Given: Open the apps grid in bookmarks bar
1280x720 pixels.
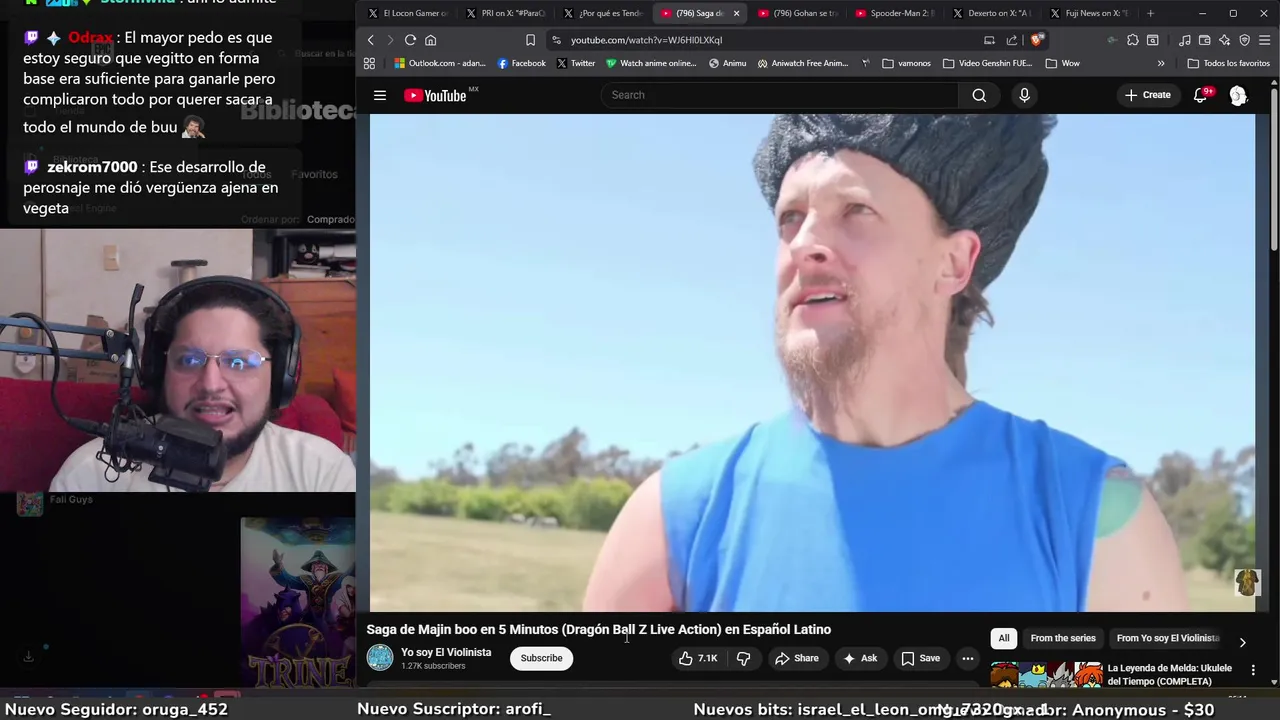Looking at the screenshot, I should click(369, 63).
